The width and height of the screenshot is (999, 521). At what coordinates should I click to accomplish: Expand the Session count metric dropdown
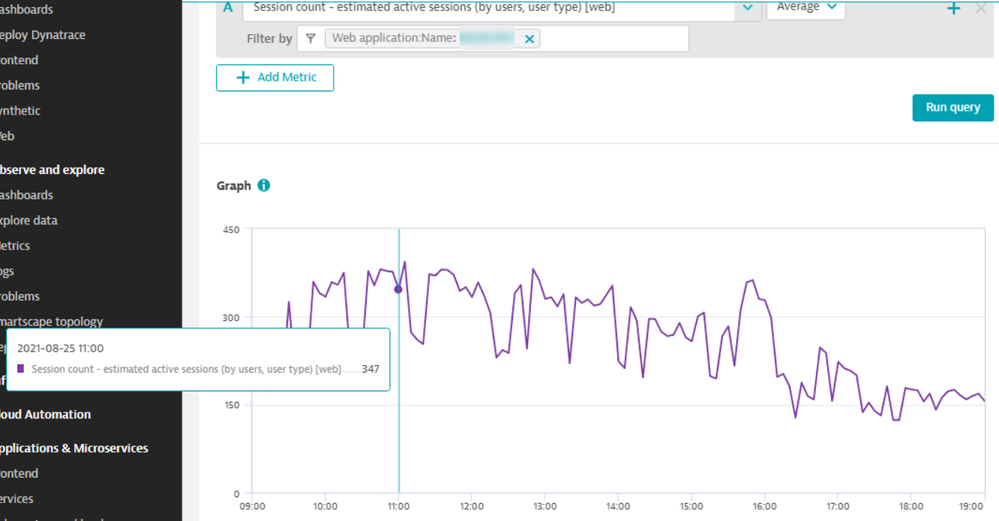coord(747,8)
